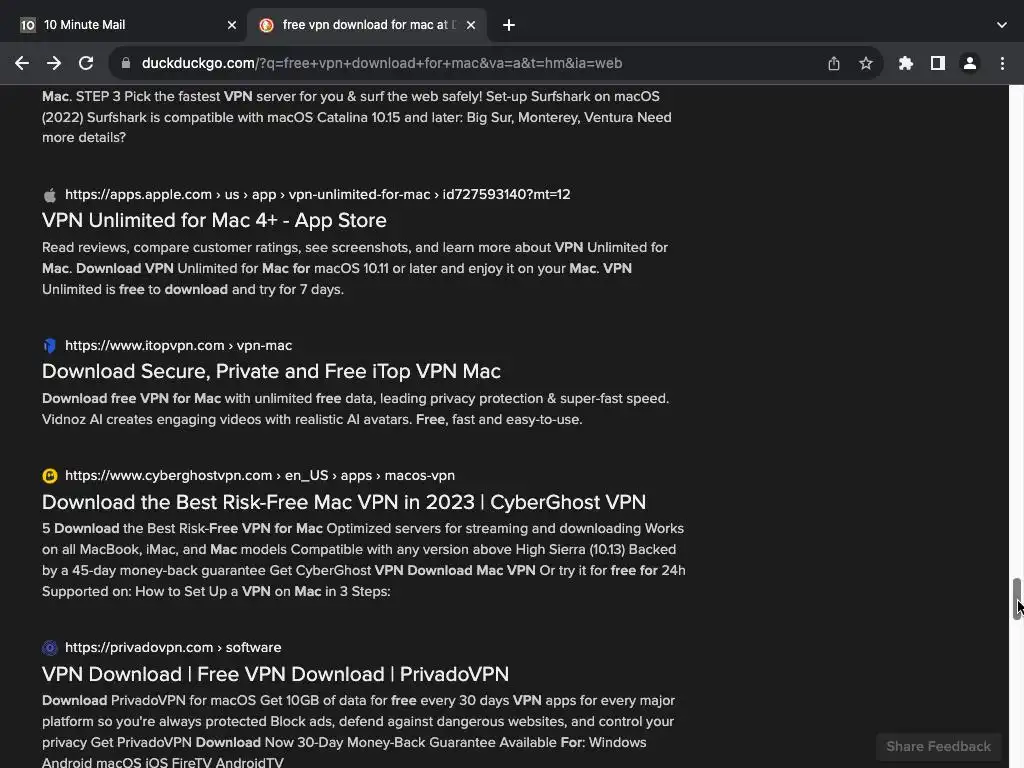Open the Extensions puzzle menu
Screen dimensions: 1024x768
pos(906,63)
